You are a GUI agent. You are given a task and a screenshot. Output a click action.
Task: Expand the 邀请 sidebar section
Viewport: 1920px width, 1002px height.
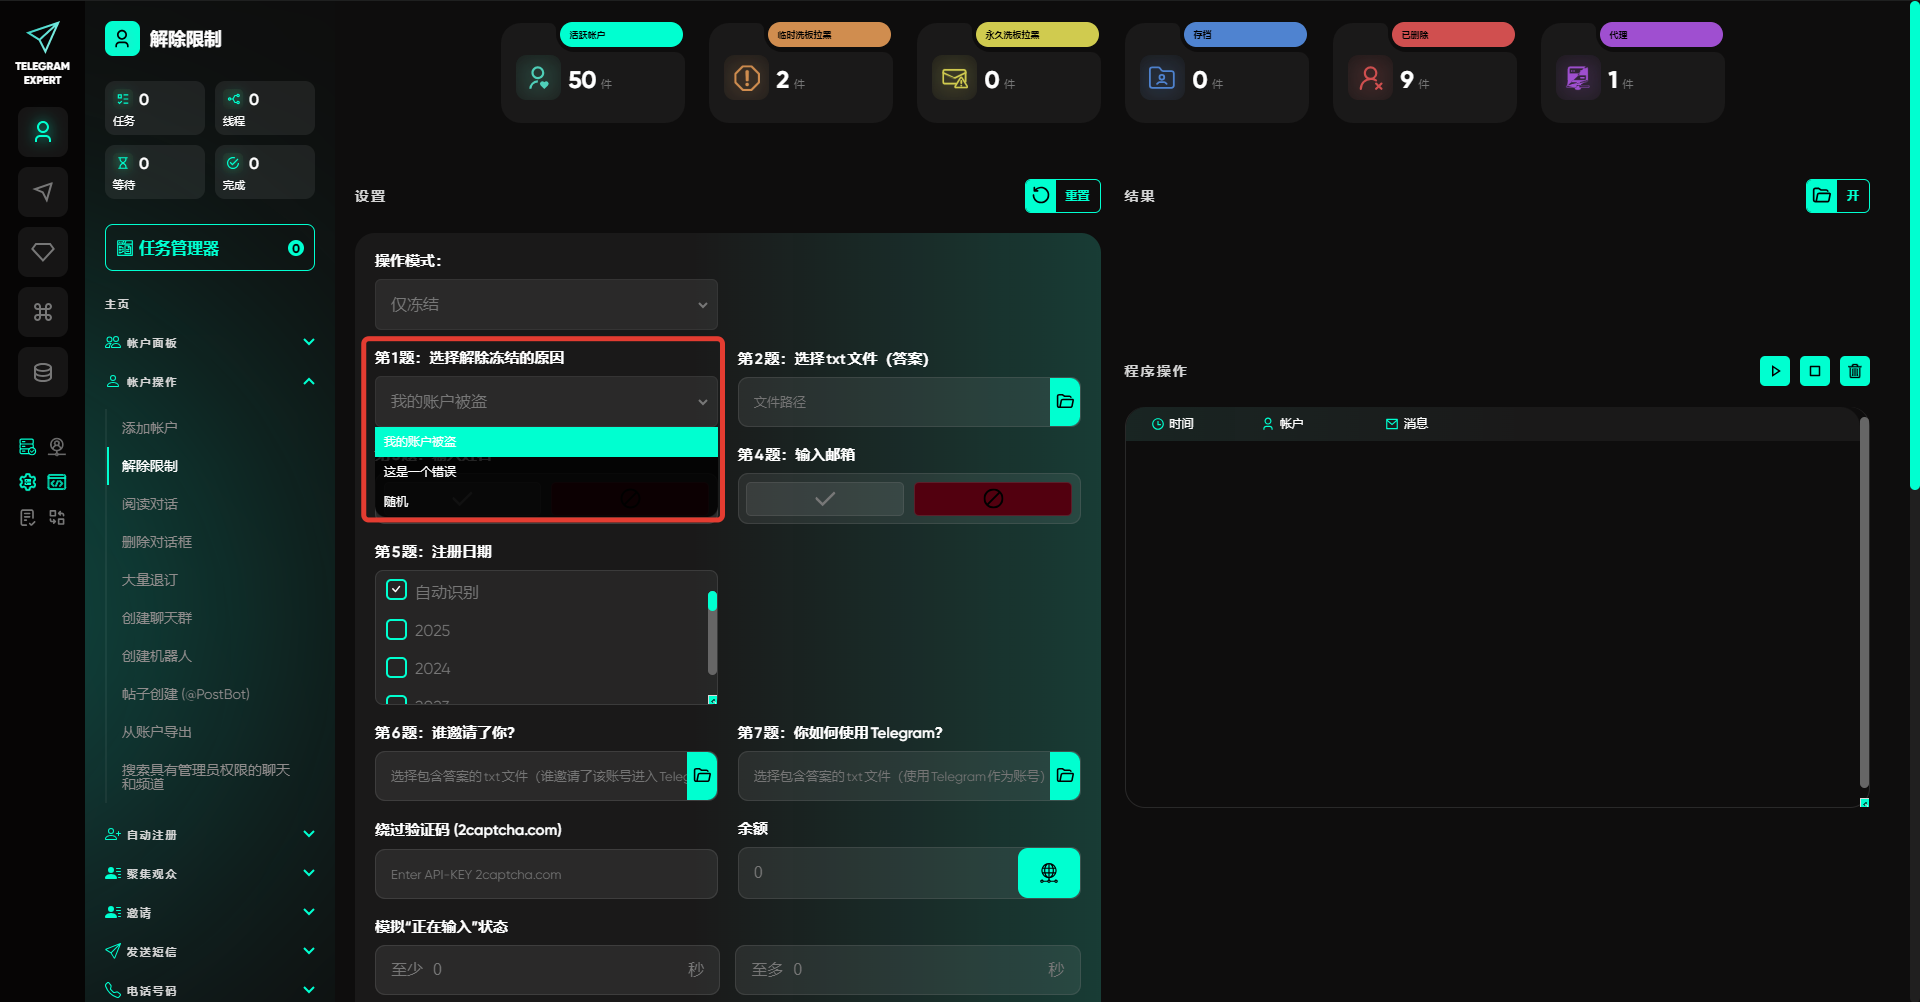pyautogui.click(x=210, y=913)
